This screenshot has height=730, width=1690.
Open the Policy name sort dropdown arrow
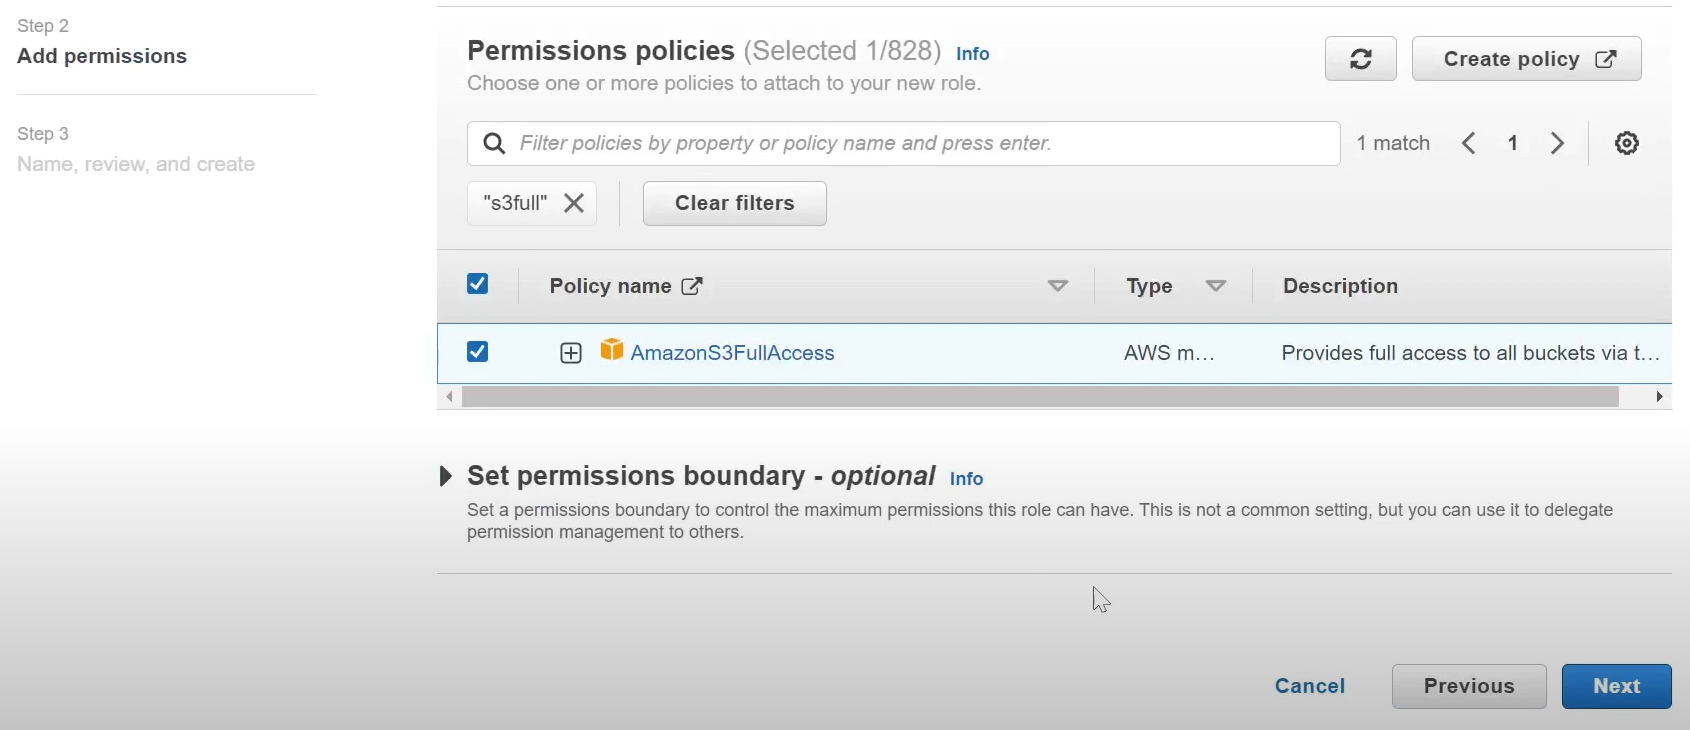1057,287
